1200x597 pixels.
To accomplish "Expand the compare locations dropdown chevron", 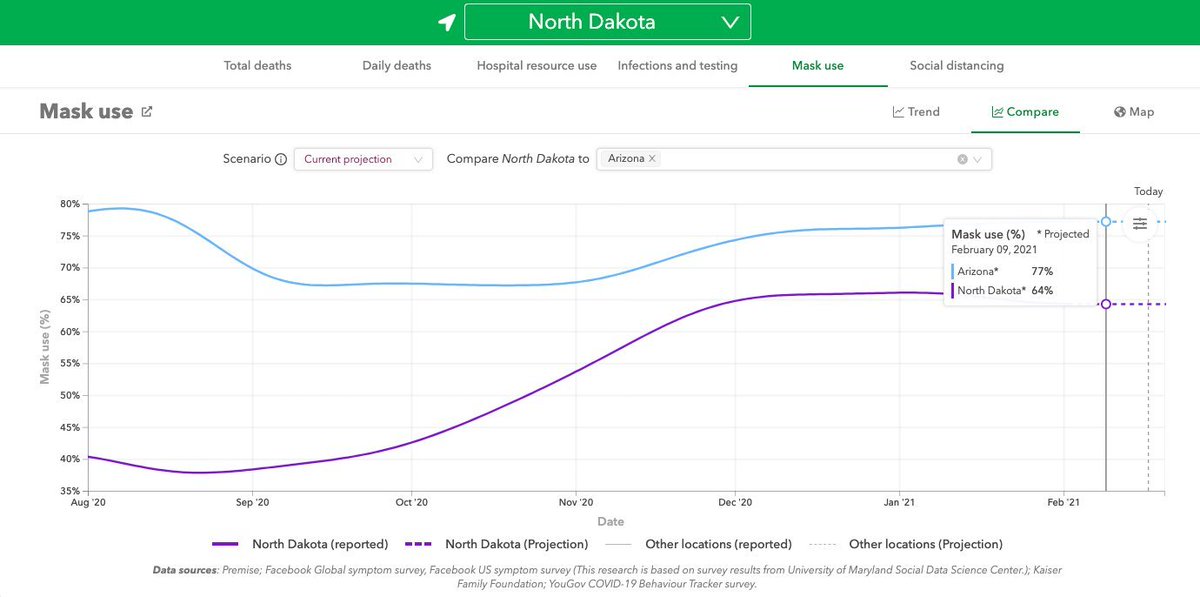I will (977, 158).
